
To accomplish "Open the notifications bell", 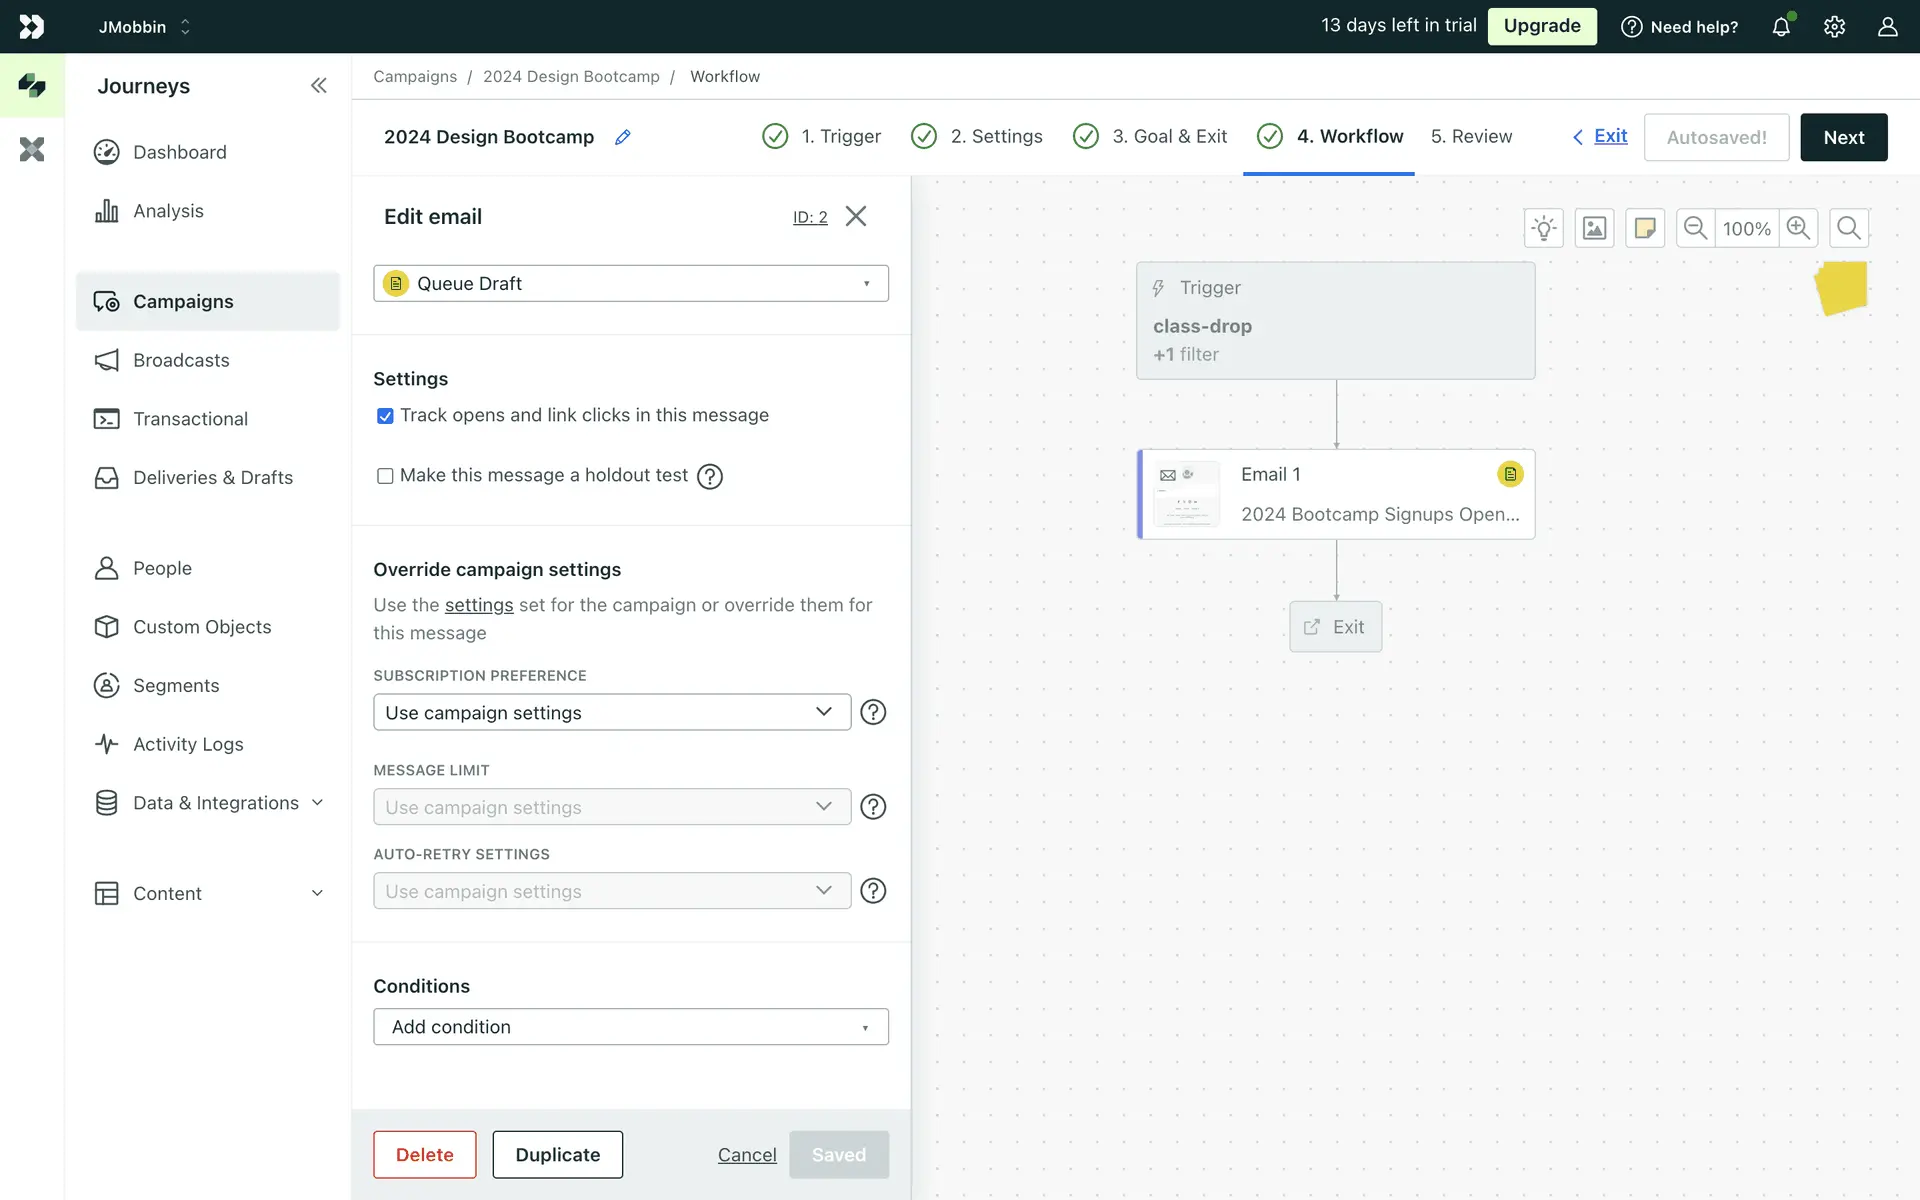I will [x=1781, y=27].
